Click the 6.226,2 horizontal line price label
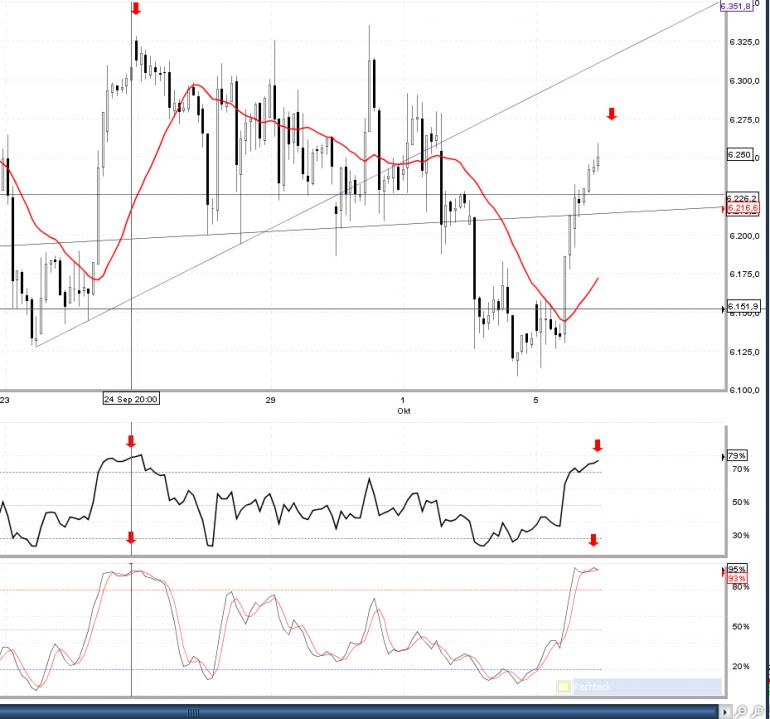This screenshot has height=719, width=770. (742, 197)
